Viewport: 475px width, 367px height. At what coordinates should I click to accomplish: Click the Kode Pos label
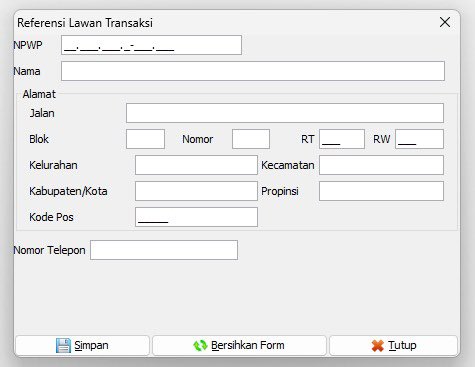tap(51, 217)
